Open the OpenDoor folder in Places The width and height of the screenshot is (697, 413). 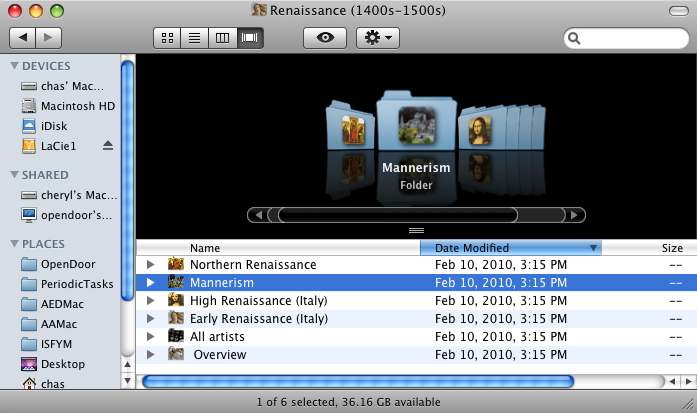[x=58, y=264]
